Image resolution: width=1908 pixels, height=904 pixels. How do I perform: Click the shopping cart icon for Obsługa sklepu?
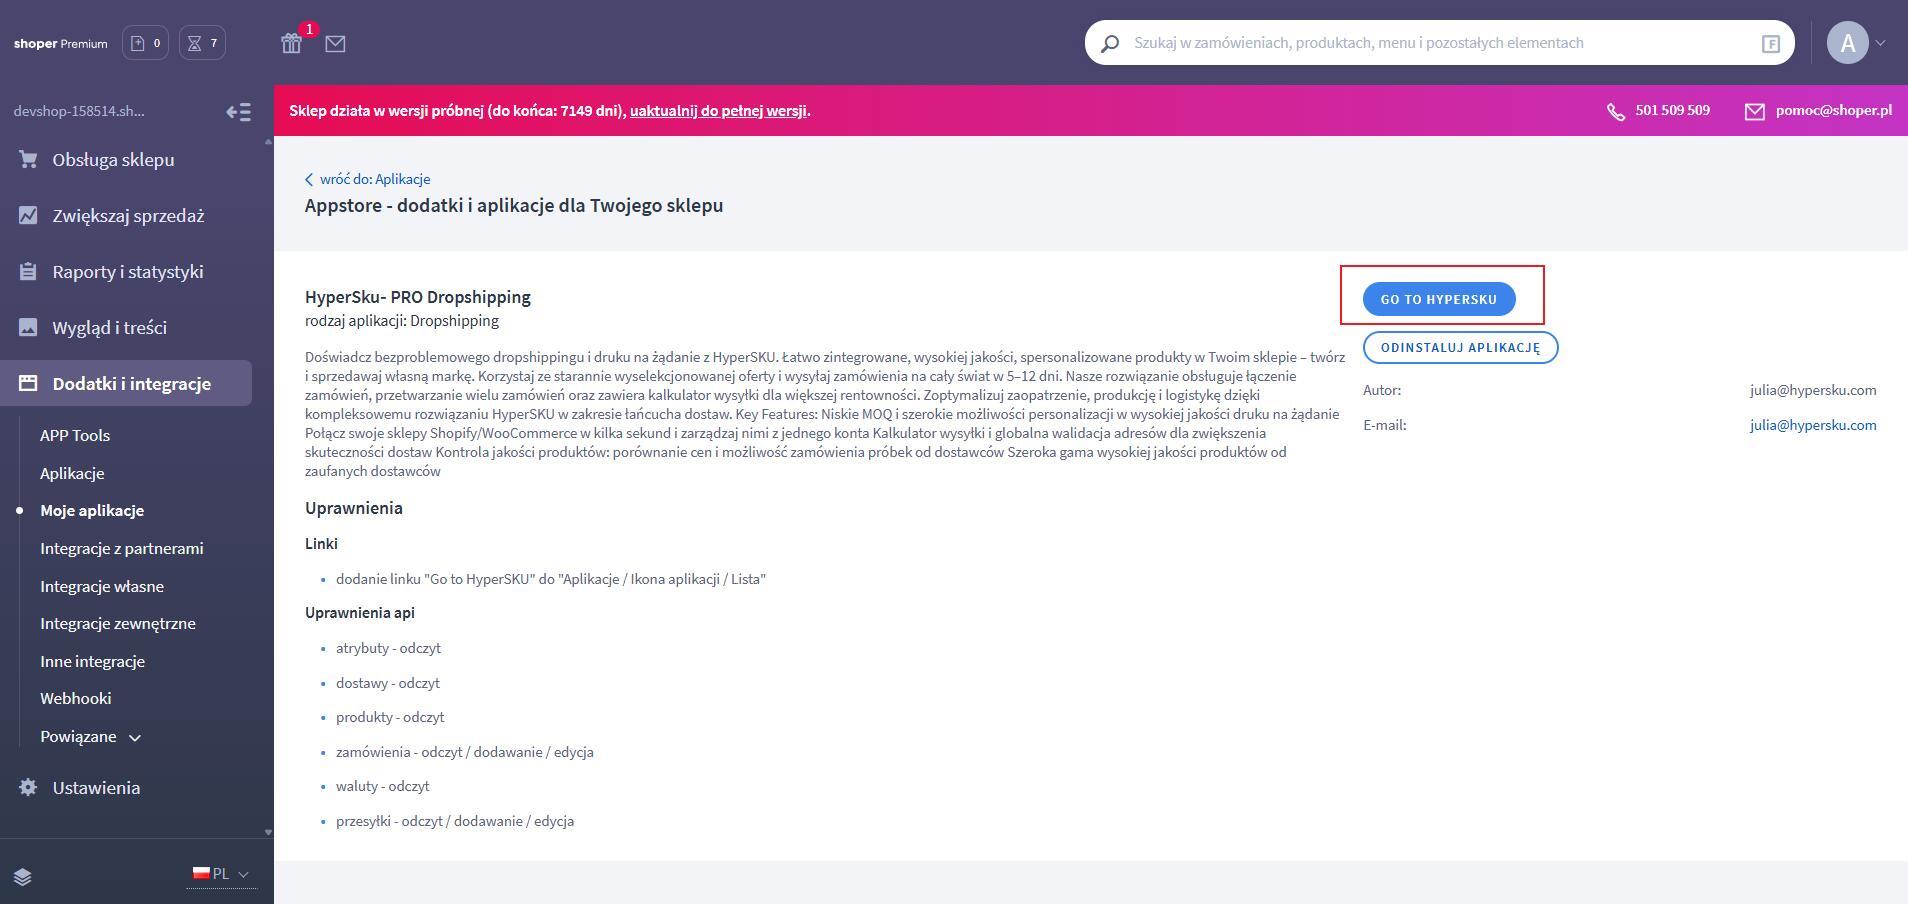[x=28, y=159]
